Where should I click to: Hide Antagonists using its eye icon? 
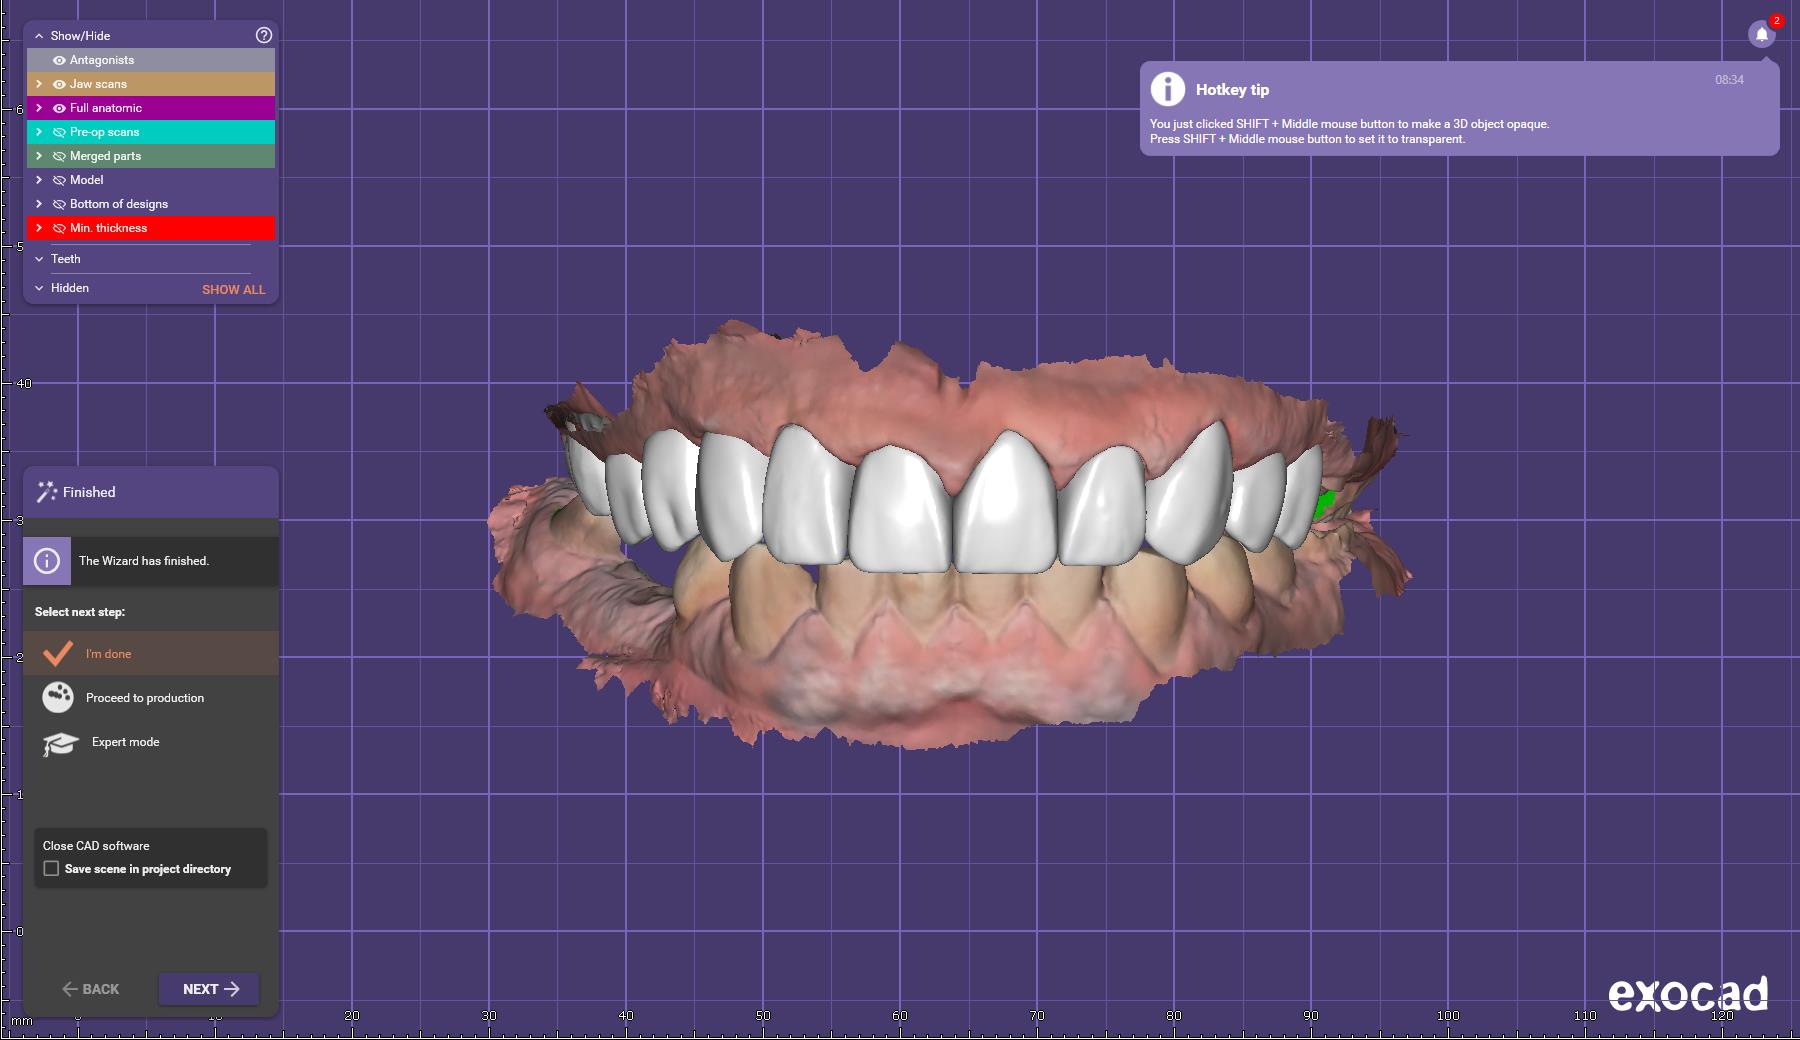[x=59, y=60]
